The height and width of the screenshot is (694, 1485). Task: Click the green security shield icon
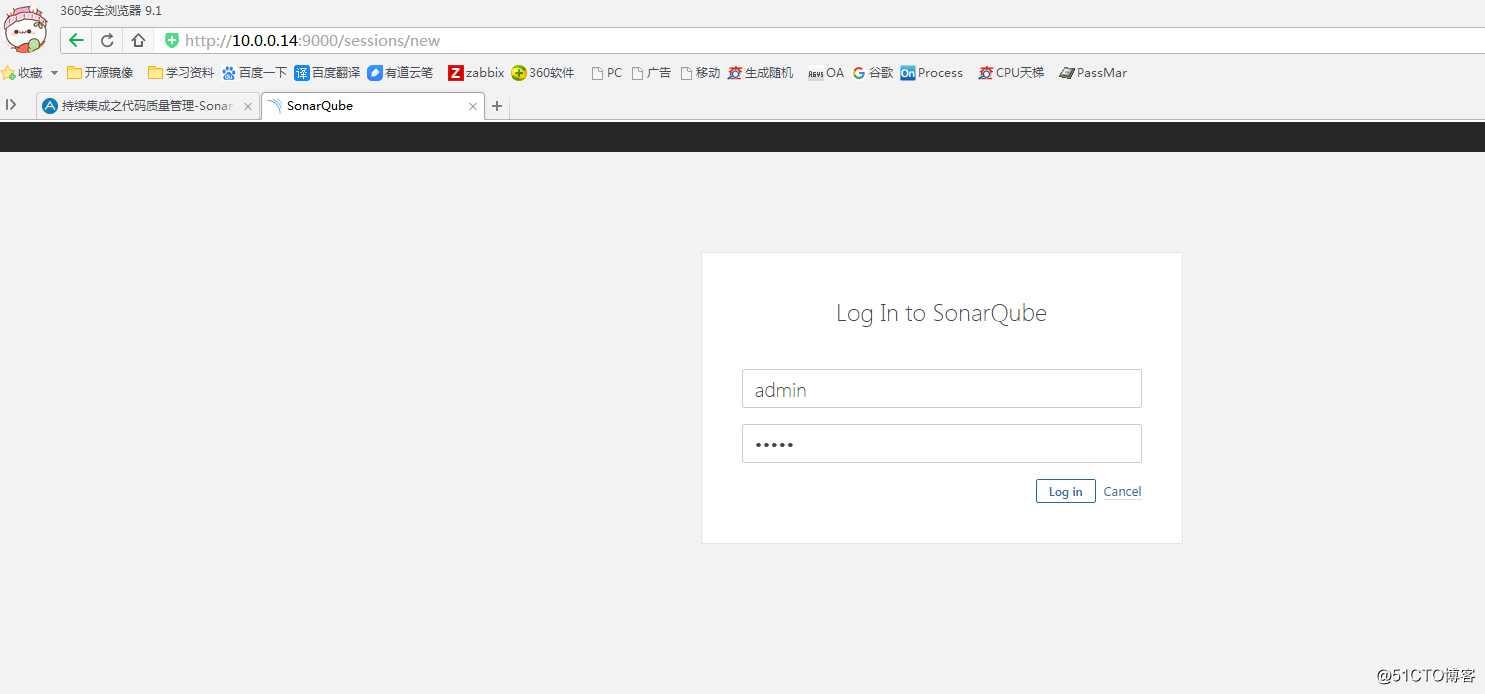coord(172,41)
